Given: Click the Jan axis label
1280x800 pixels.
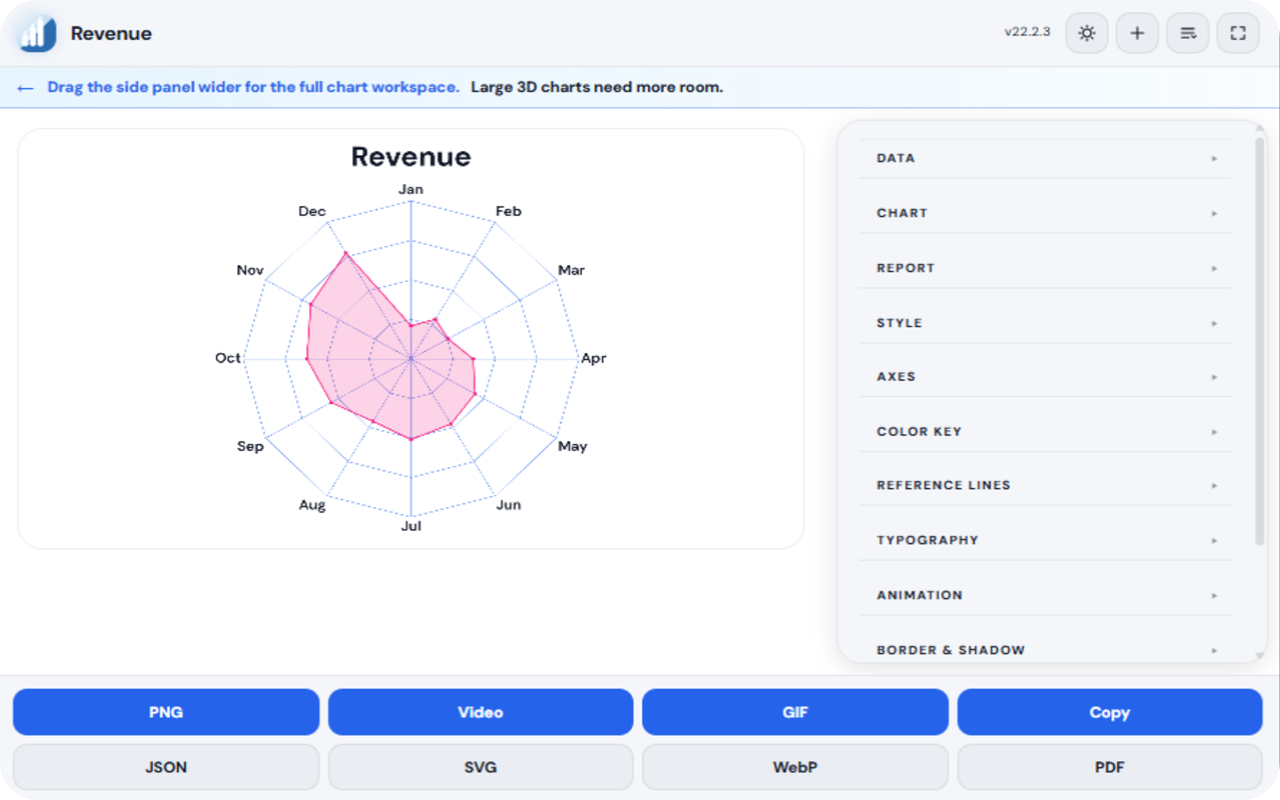Looking at the screenshot, I should coord(411,189).
